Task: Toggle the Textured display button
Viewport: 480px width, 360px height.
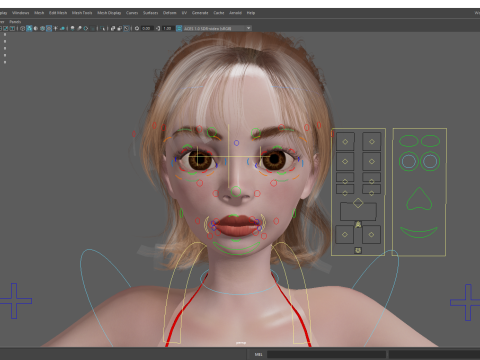Action: [x=49, y=28]
